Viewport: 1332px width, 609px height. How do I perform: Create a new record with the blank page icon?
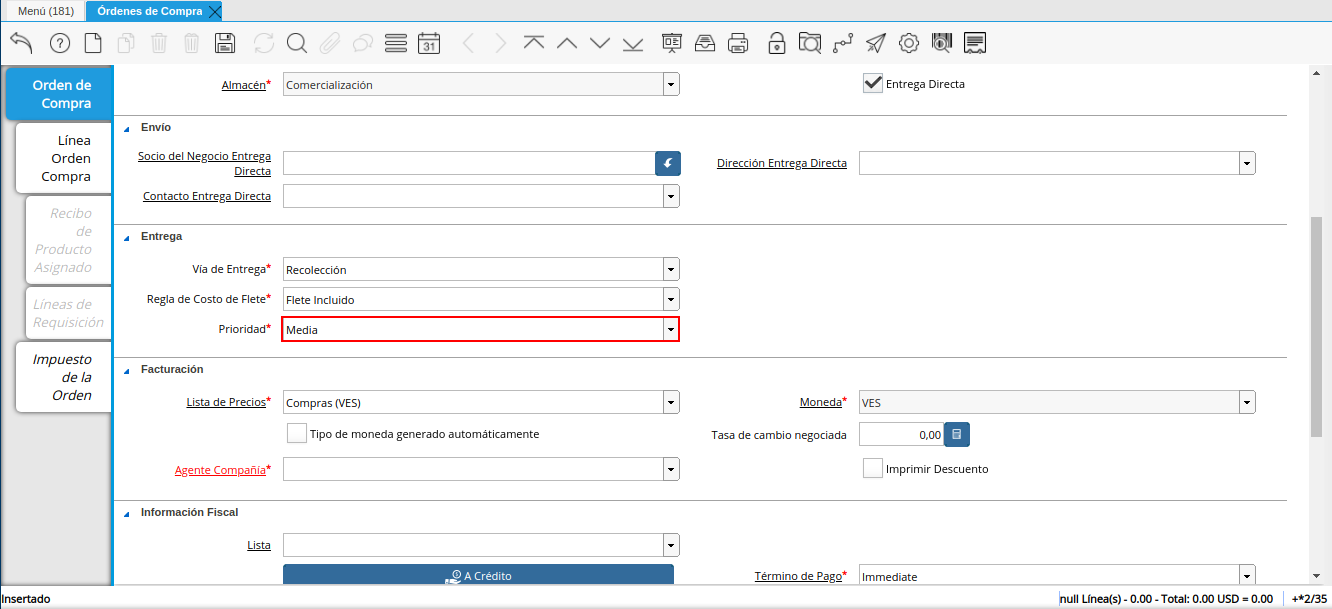click(93, 43)
